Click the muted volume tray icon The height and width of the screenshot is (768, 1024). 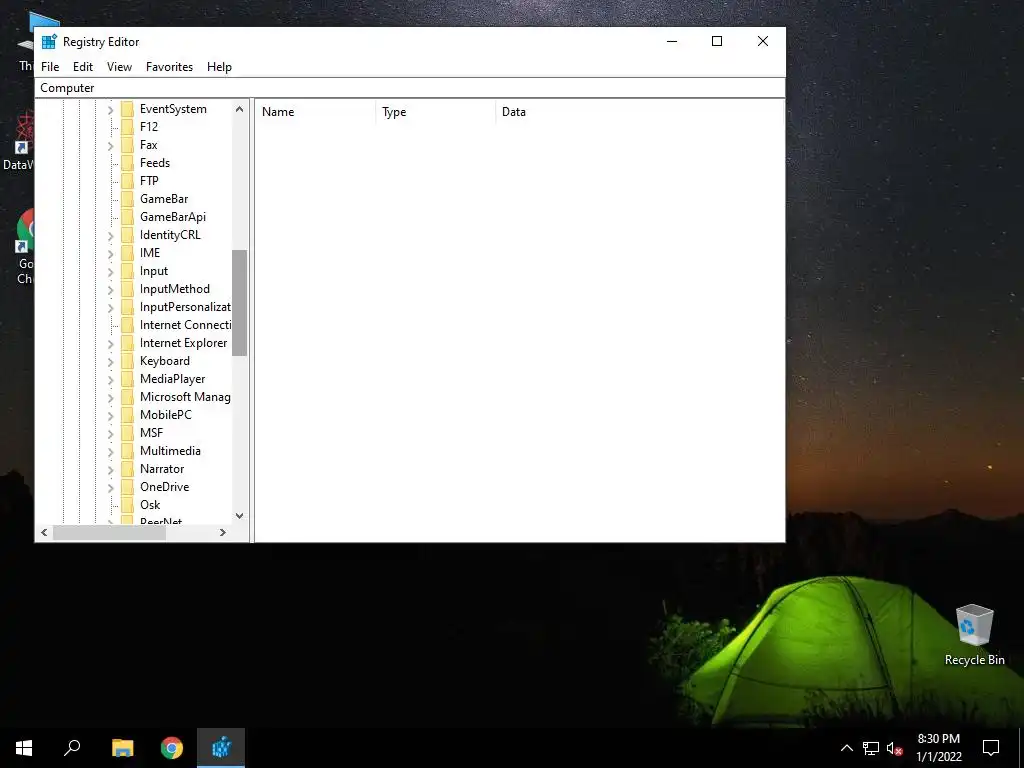click(895, 748)
